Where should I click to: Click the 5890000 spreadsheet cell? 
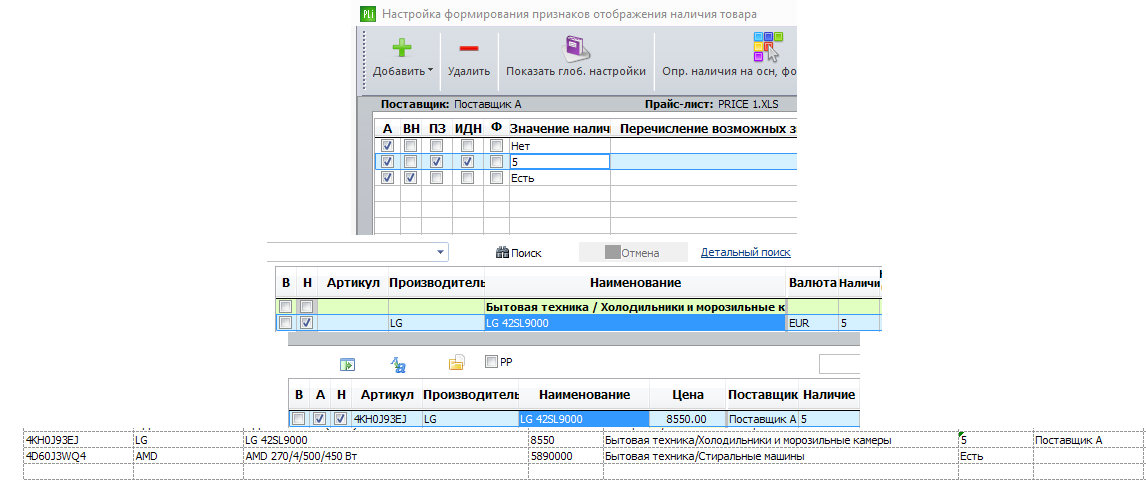coord(566,456)
